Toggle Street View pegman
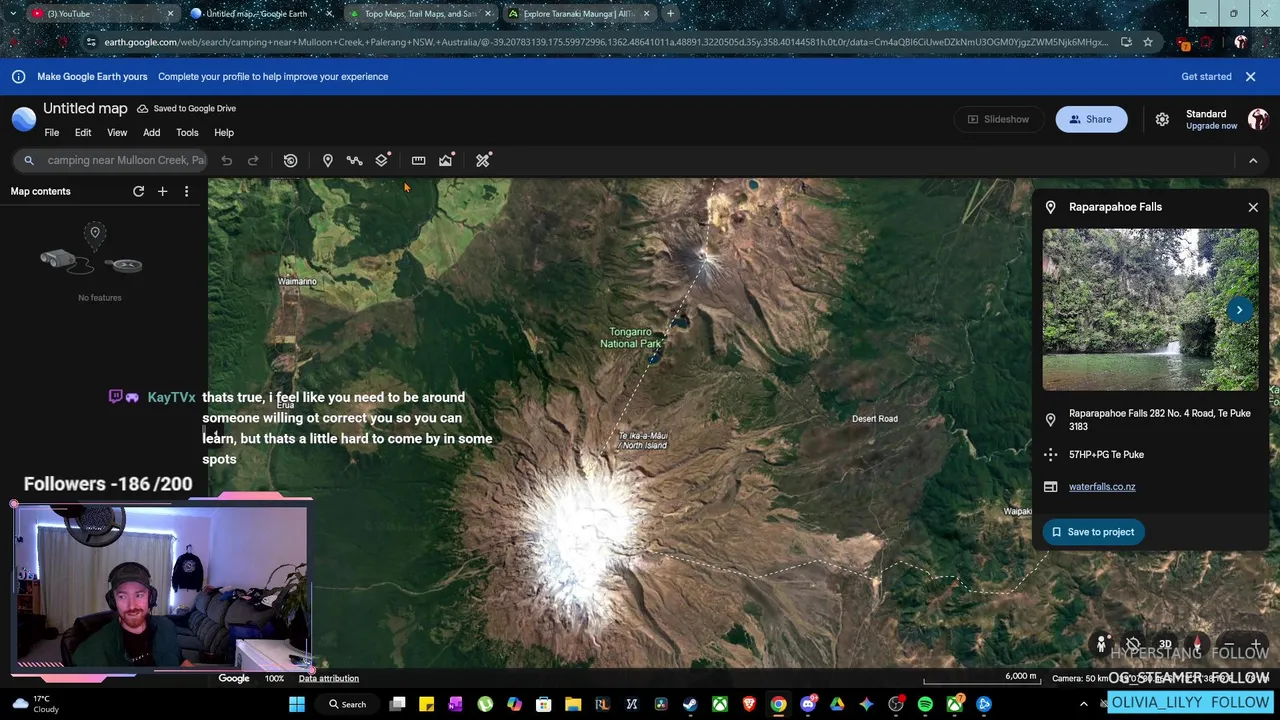The image size is (1280, 720). [x=1101, y=645]
